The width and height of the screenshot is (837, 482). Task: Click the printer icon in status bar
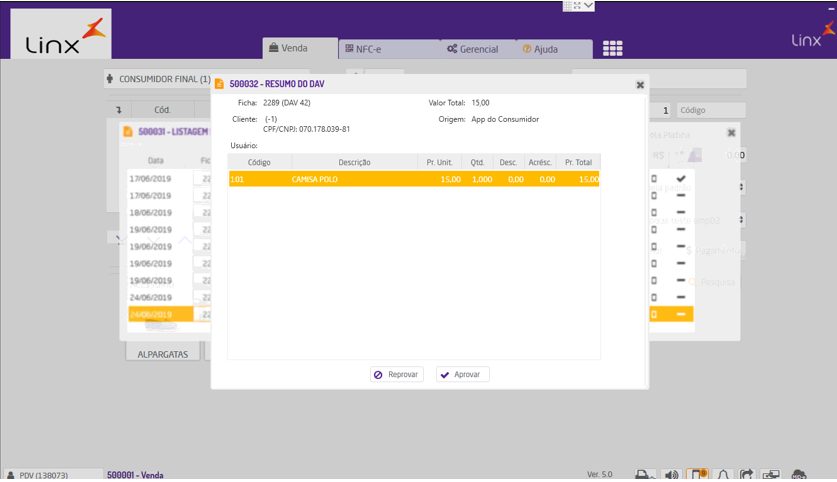646,474
